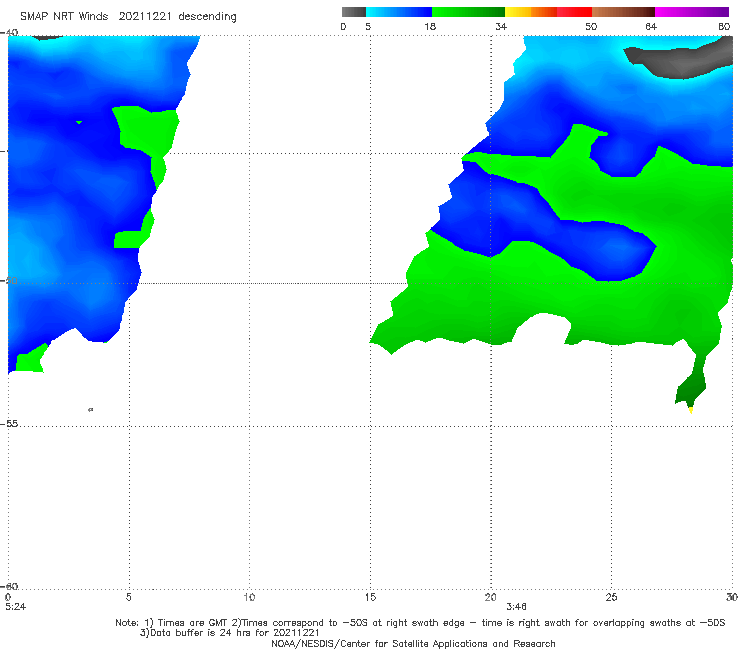Click the color bar label "80"

tap(724, 26)
